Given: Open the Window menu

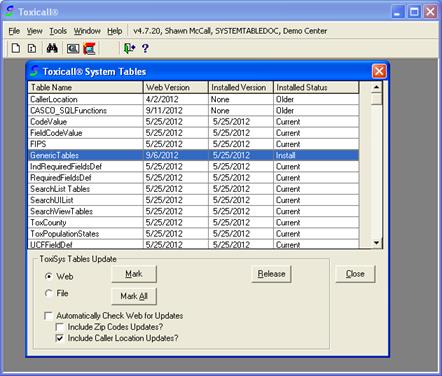Looking at the screenshot, I should (x=87, y=31).
